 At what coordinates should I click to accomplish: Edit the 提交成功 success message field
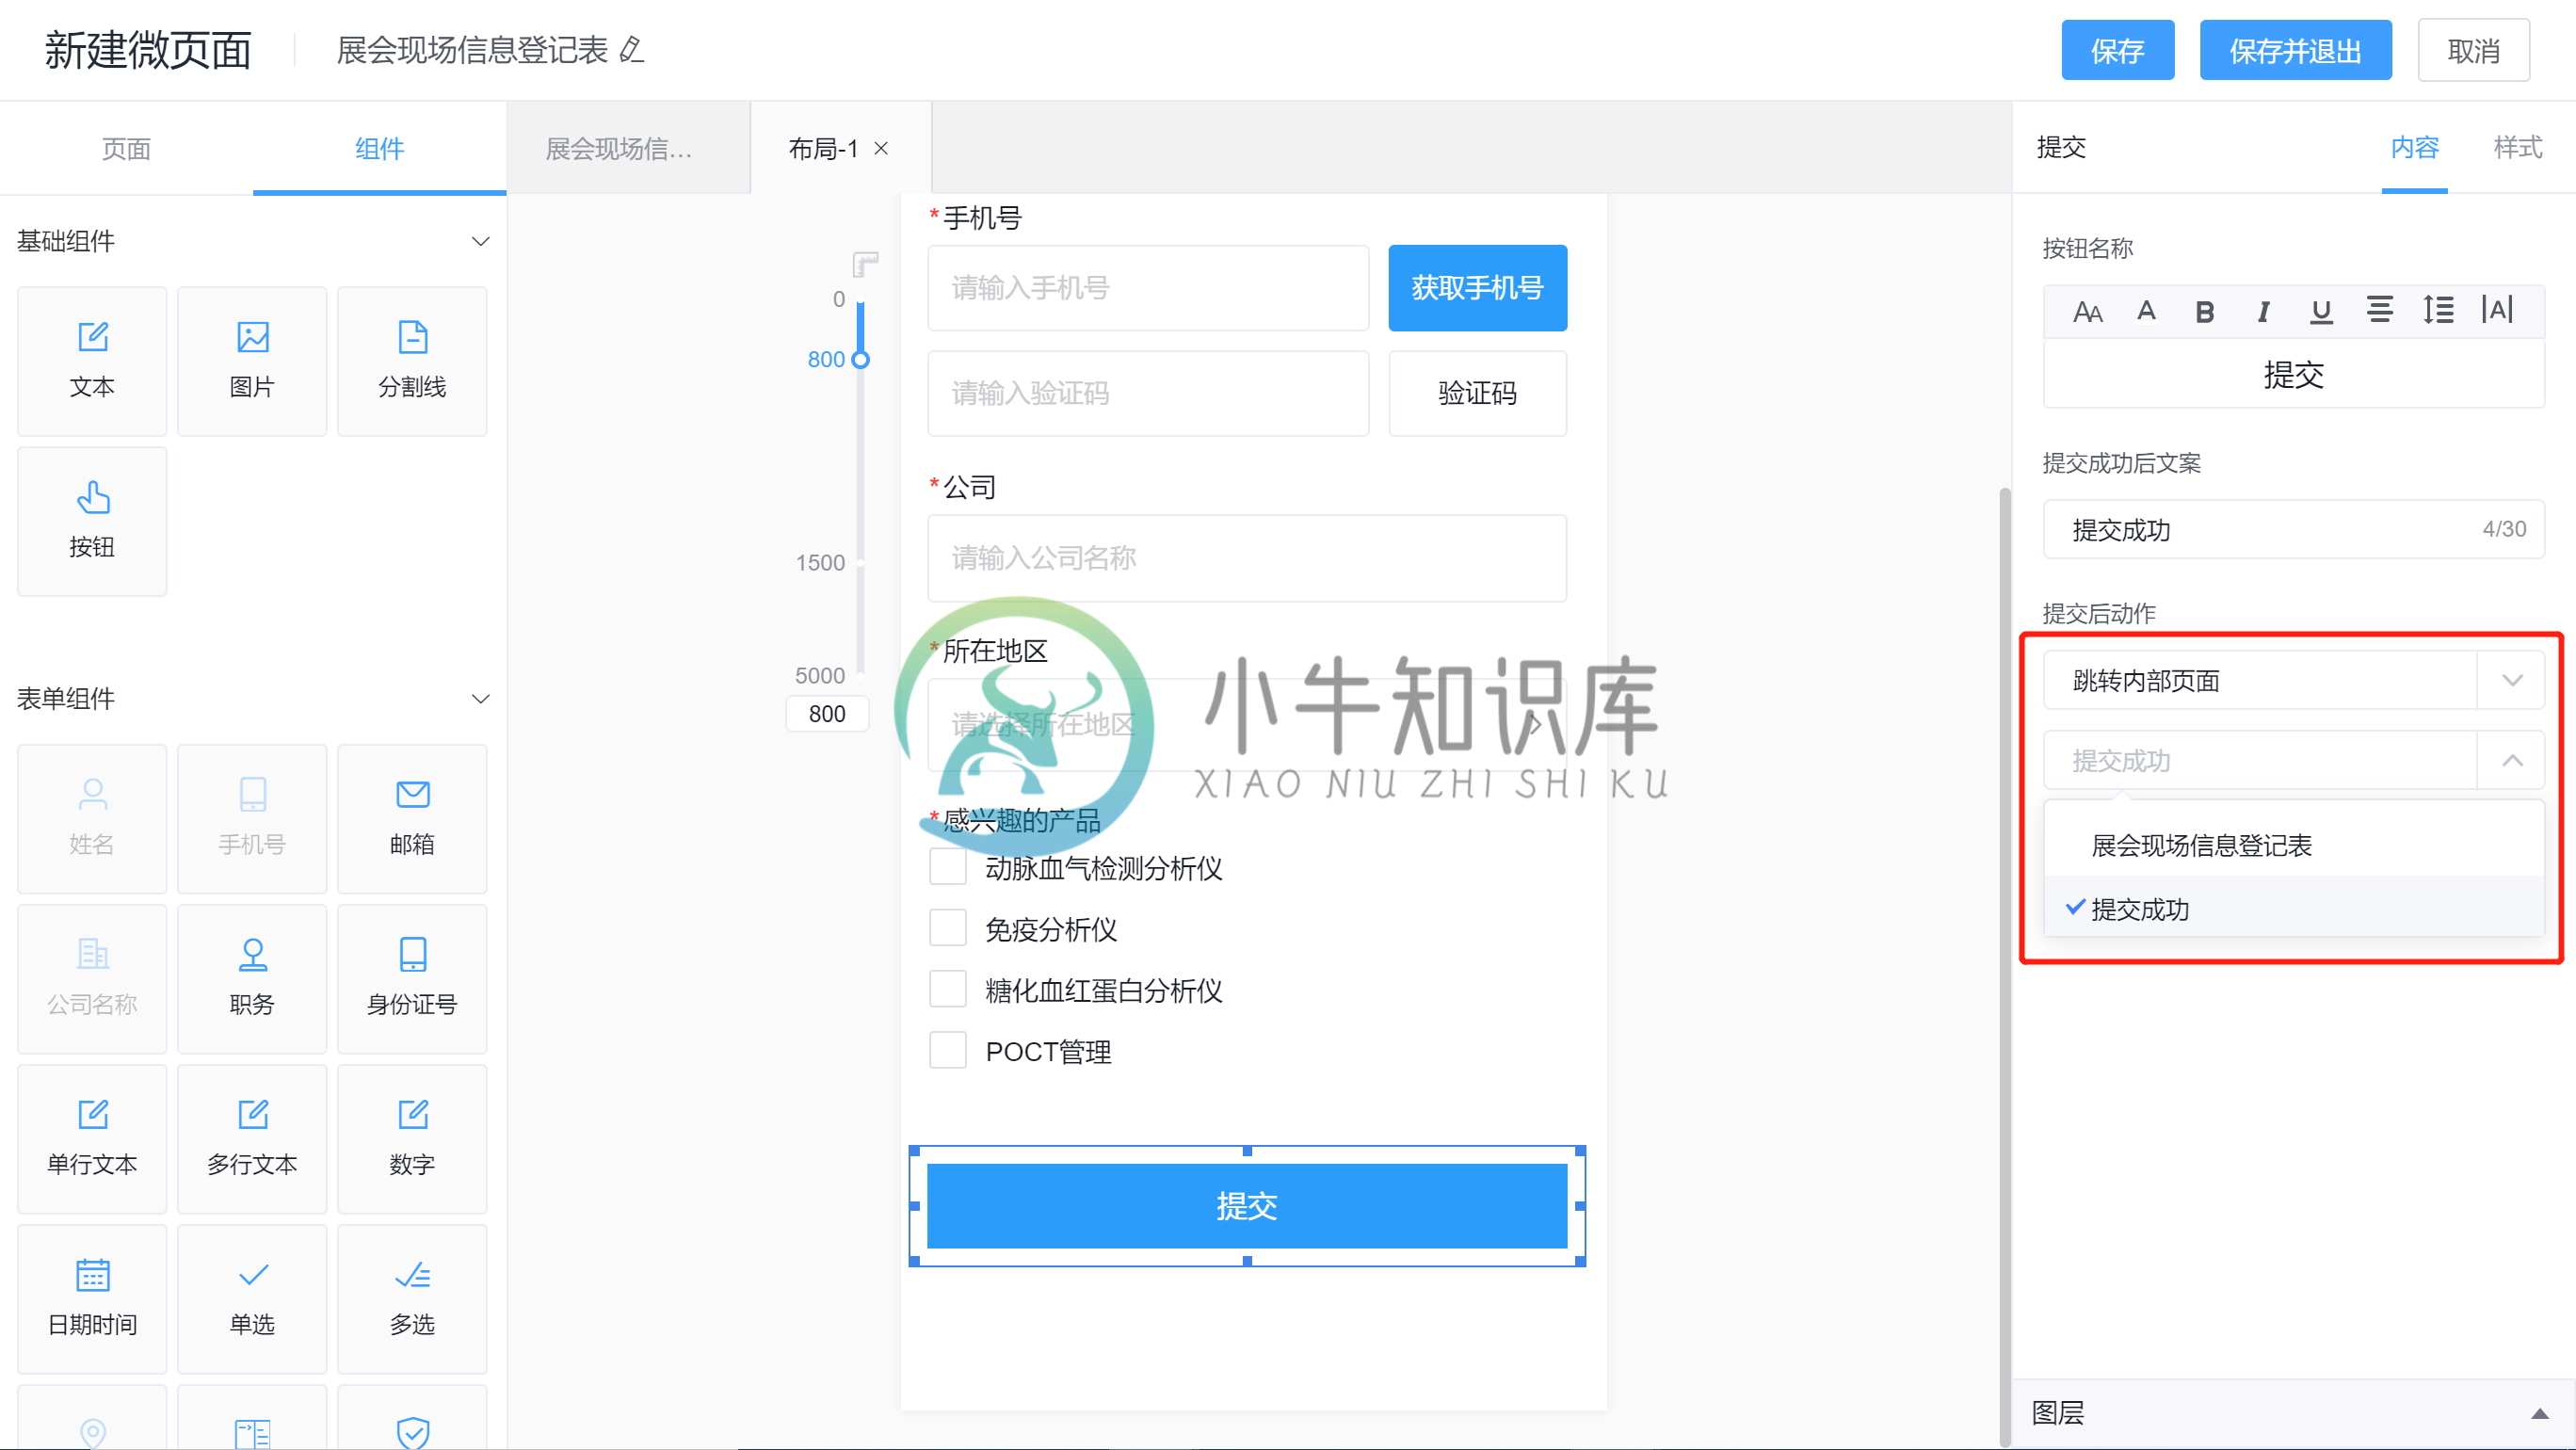(2293, 529)
